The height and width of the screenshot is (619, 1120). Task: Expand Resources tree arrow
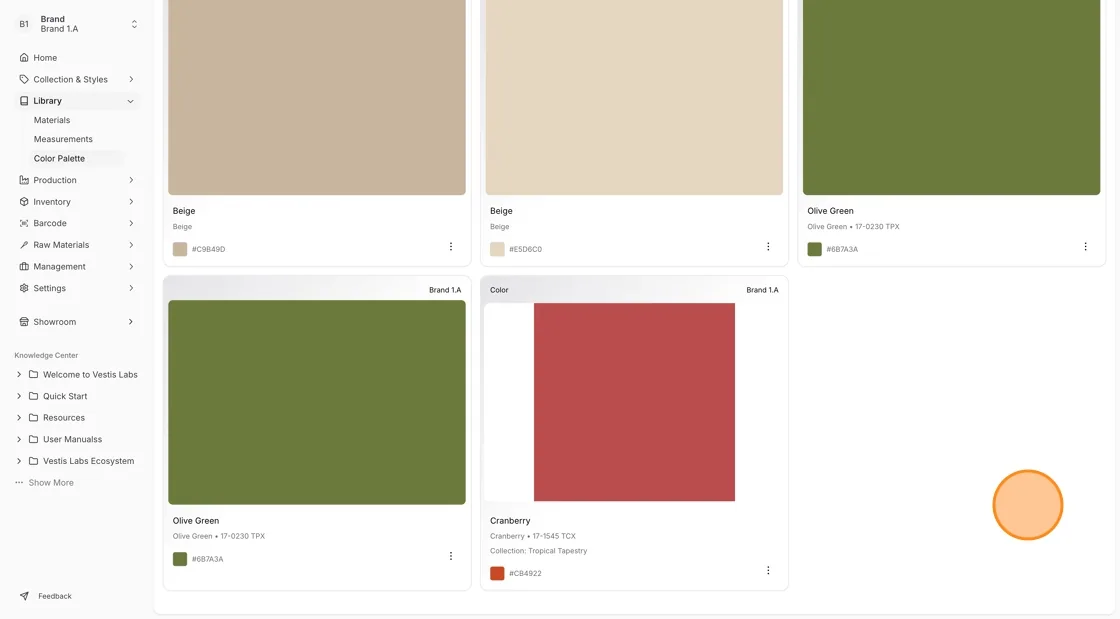pos(19,418)
